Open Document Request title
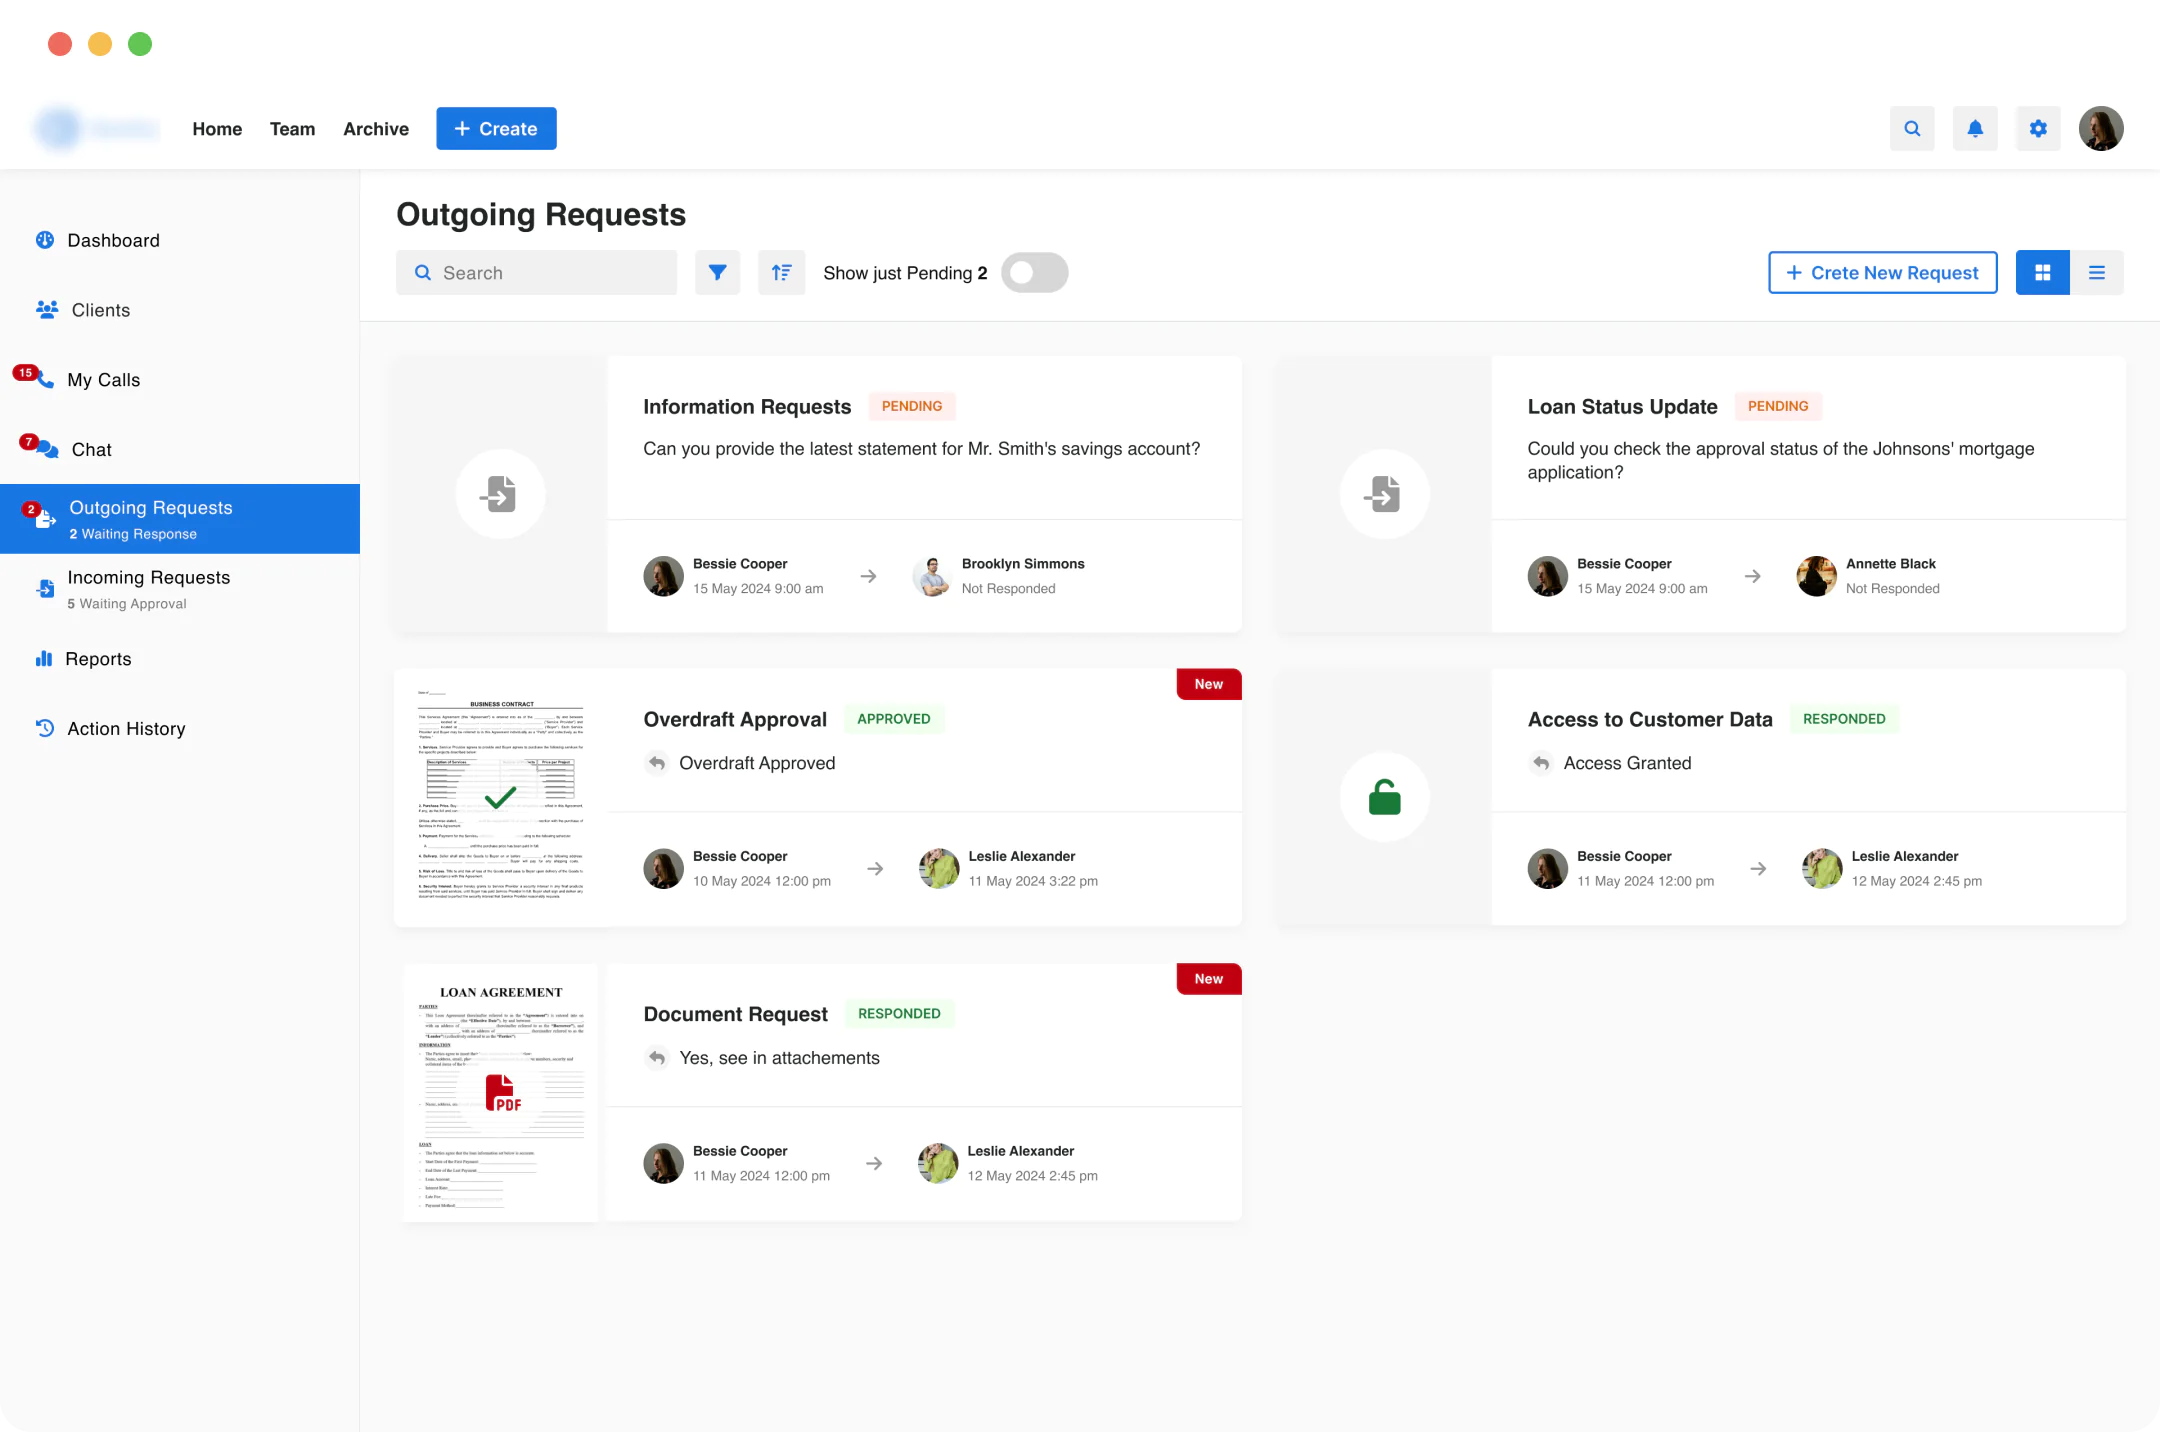This screenshot has height=1432, width=2160. [x=735, y=1014]
